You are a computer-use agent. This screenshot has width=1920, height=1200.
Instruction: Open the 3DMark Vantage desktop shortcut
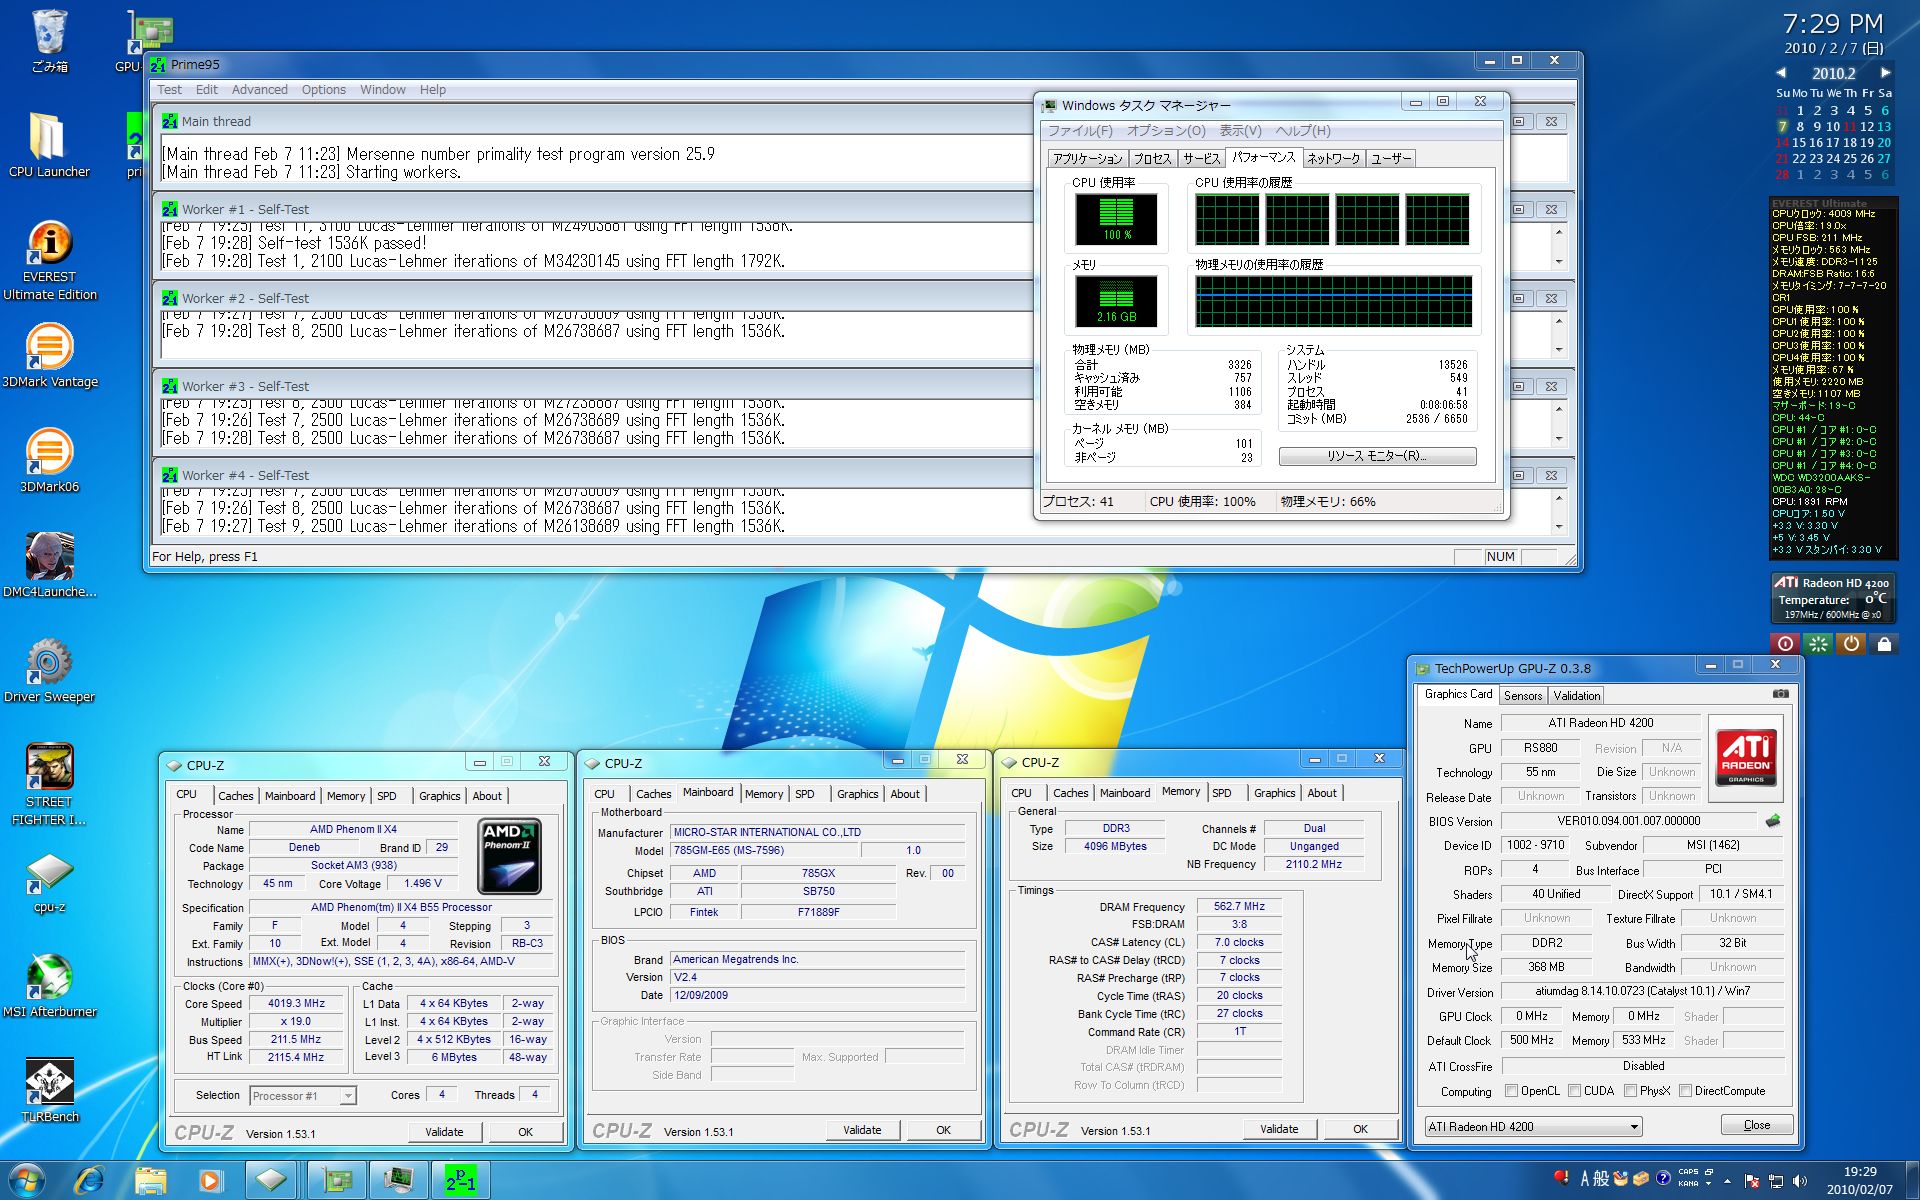[x=49, y=348]
